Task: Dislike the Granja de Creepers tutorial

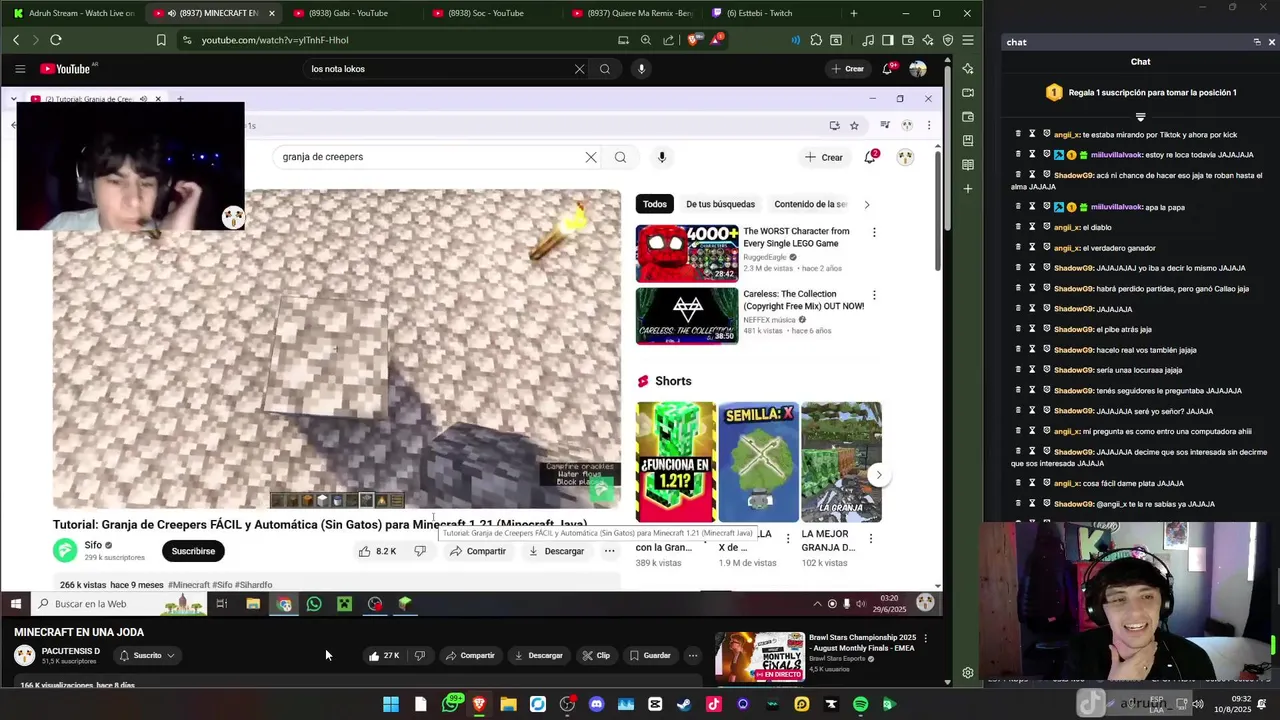Action: [420, 551]
